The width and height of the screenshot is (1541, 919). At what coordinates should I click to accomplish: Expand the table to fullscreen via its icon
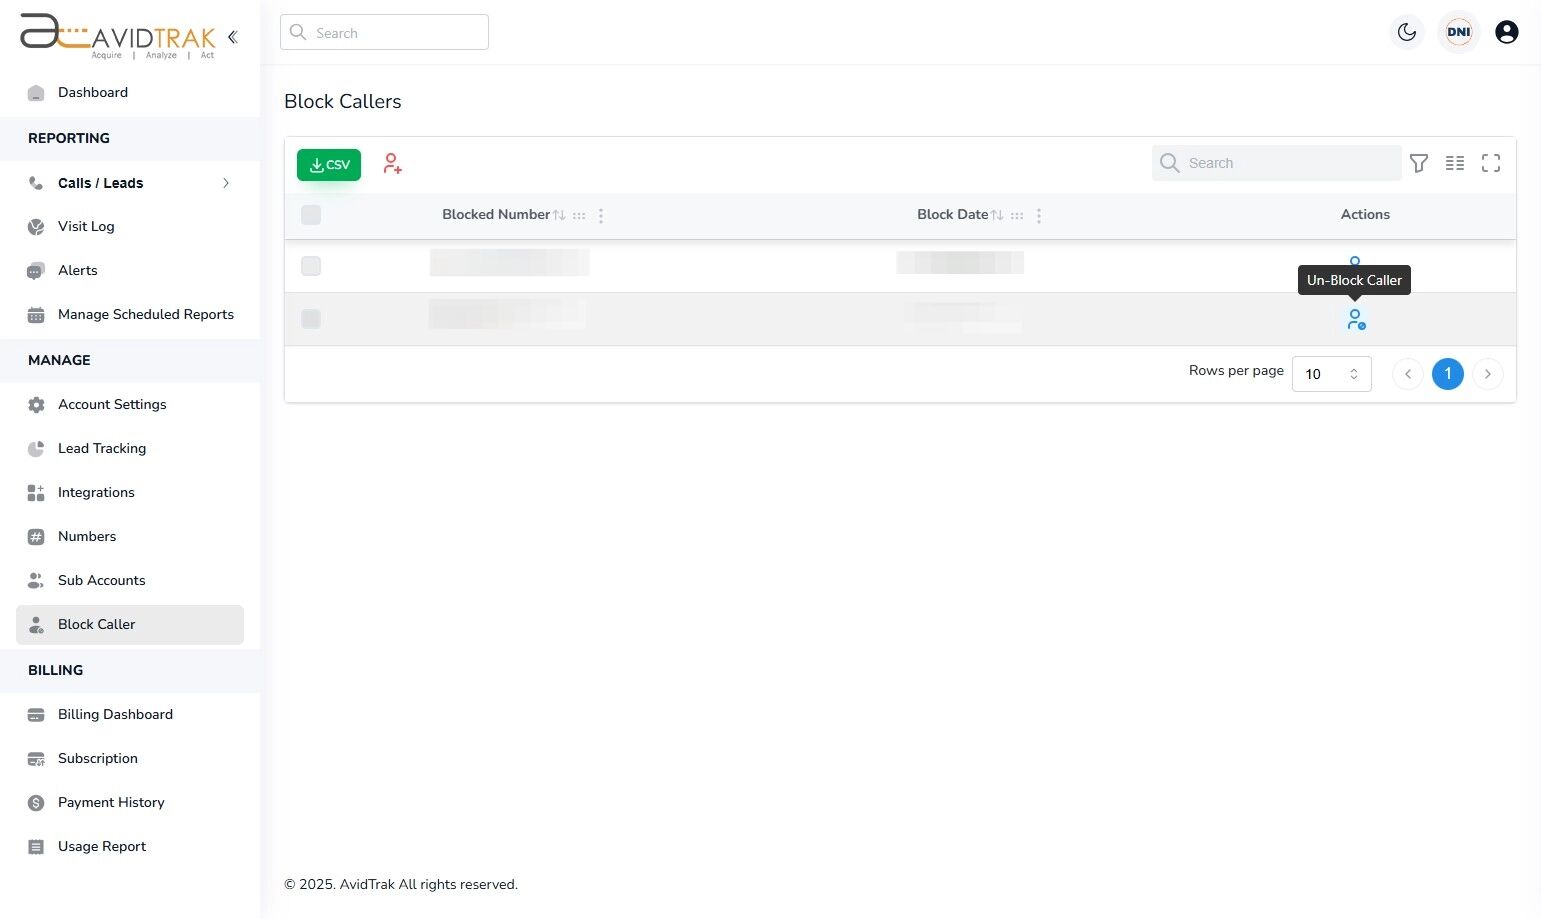pos(1491,163)
